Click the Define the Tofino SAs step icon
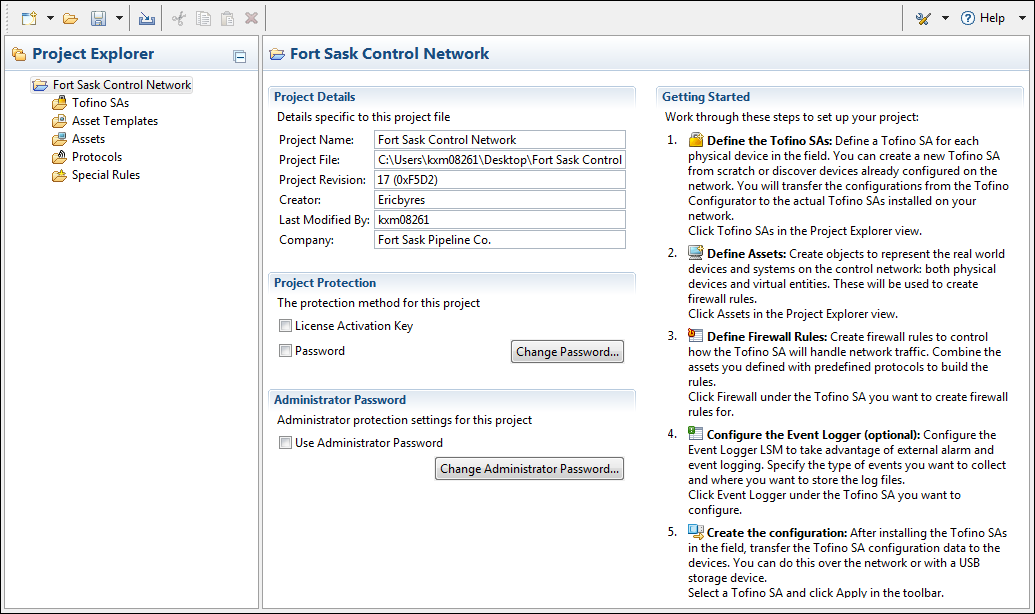 click(696, 139)
